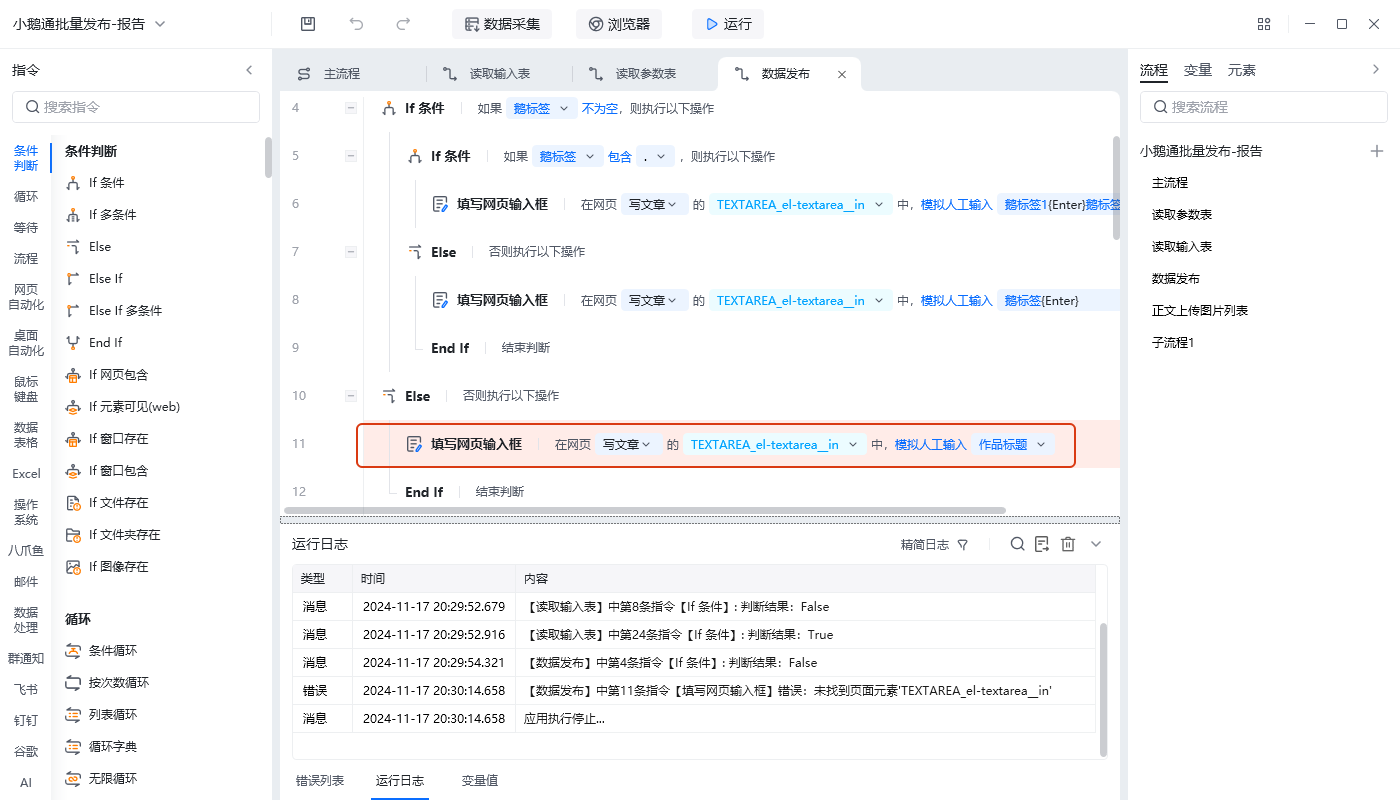The image size is (1400, 800).
Task: Click the If 图像存在 command icon
Action: tap(73, 567)
